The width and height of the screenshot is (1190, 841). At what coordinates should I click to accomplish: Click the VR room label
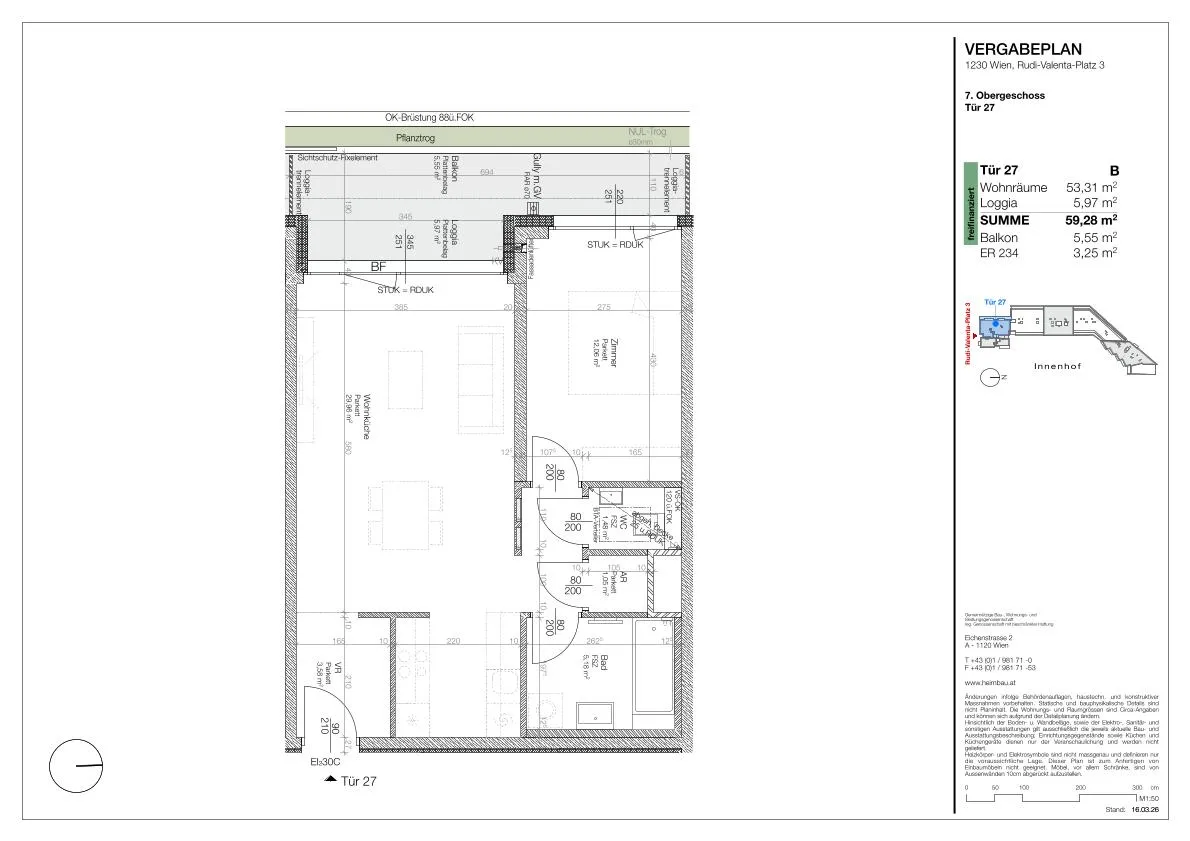point(338,669)
